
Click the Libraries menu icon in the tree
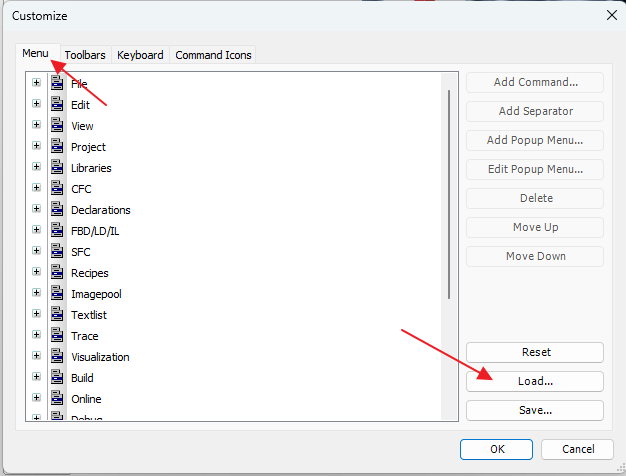click(x=57, y=167)
